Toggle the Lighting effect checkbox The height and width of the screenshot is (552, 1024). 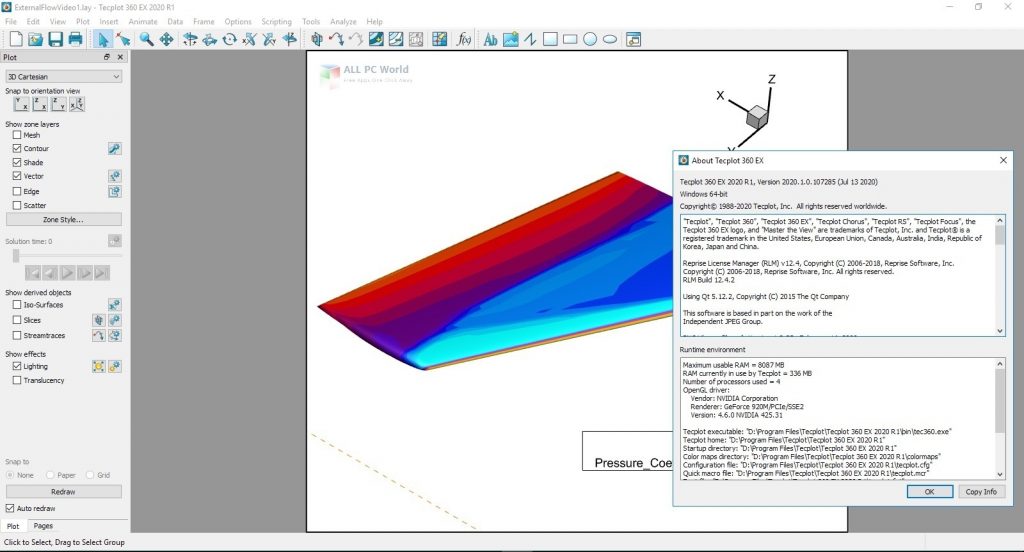pyautogui.click(x=17, y=366)
